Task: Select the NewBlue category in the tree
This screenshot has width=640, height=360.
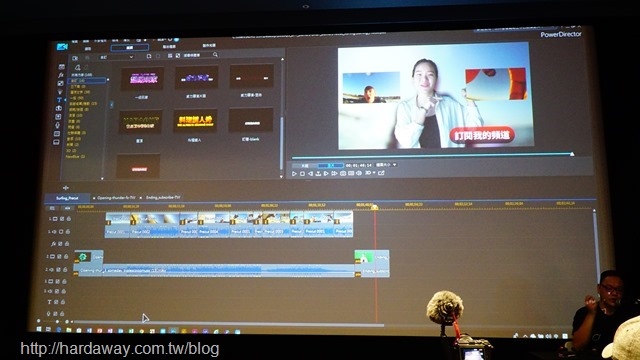Action: tap(75, 156)
